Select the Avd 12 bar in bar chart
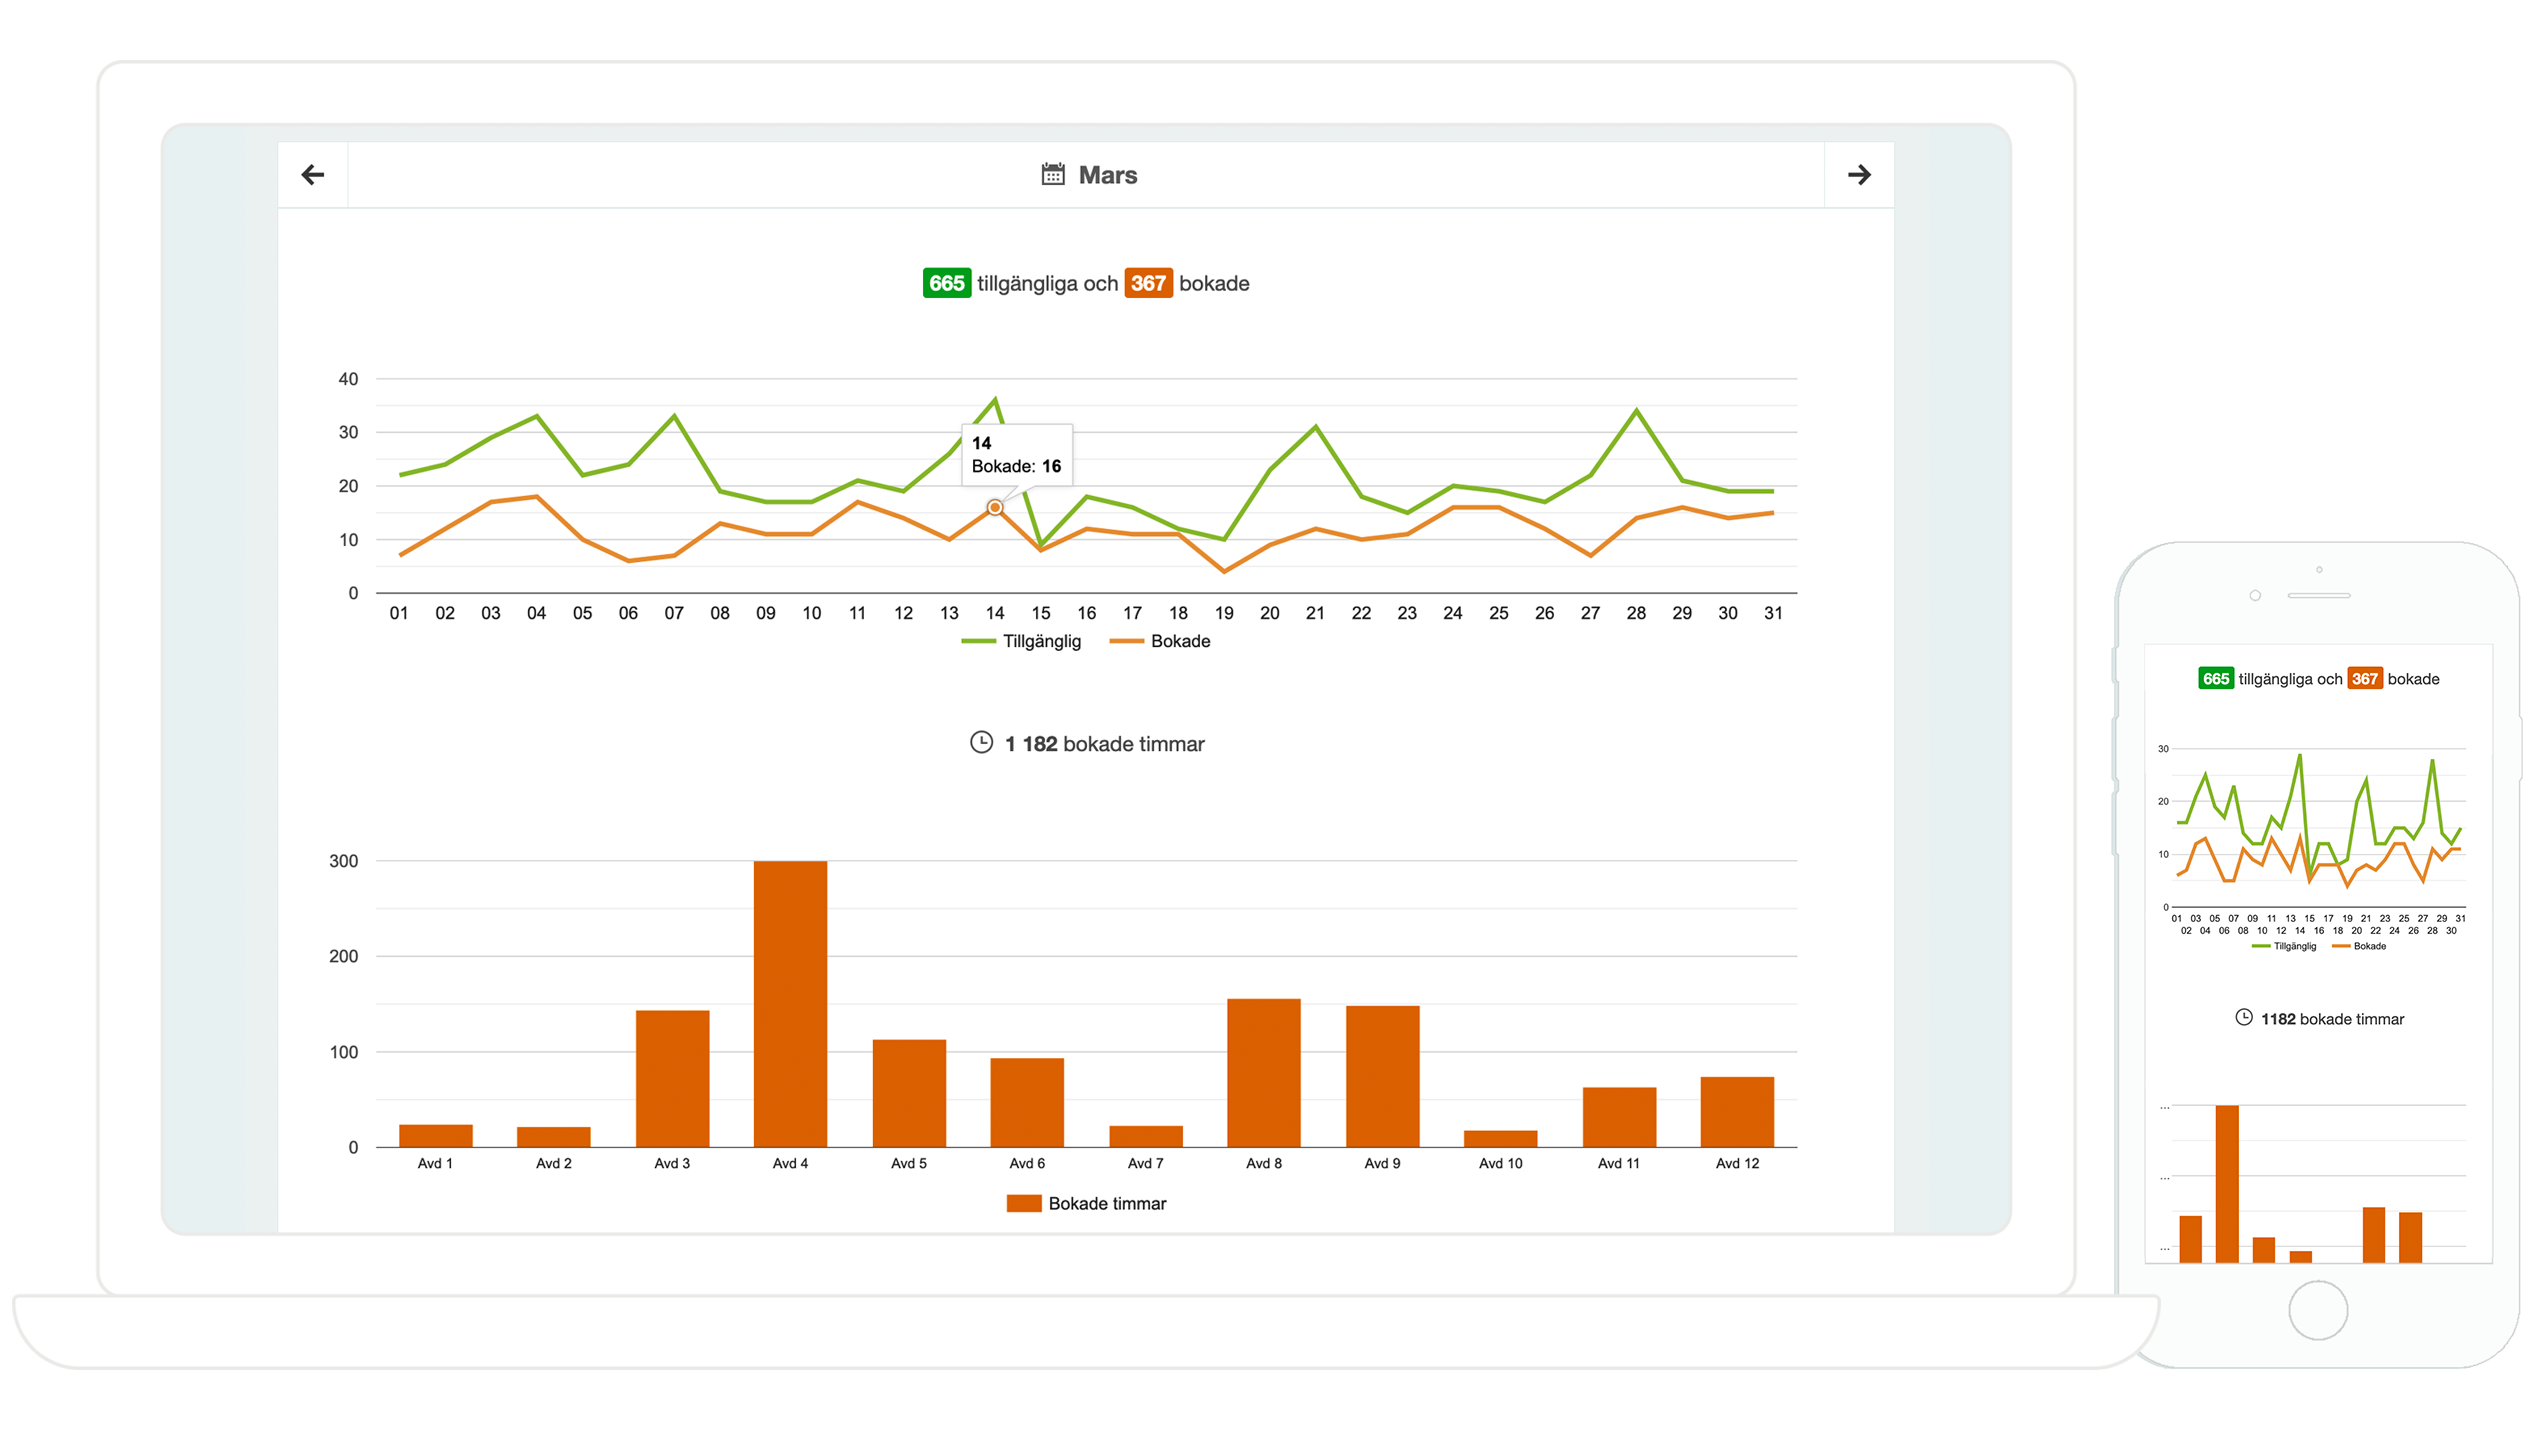 pos(1737,1112)
